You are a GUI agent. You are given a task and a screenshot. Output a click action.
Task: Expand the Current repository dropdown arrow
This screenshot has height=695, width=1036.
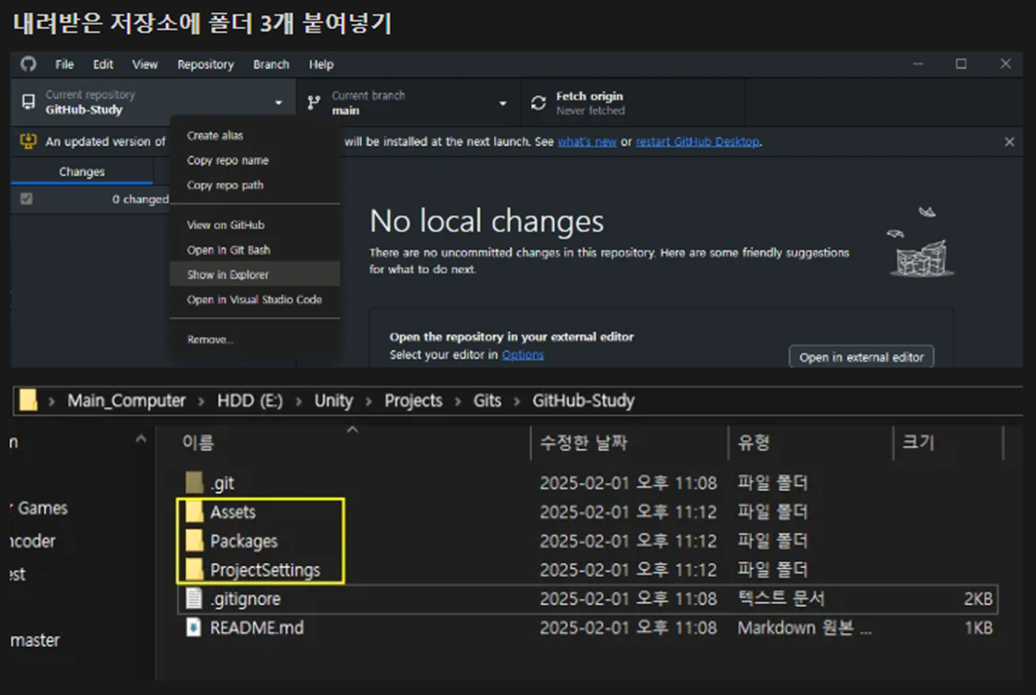pyautogui.click(x=279, y=102)
